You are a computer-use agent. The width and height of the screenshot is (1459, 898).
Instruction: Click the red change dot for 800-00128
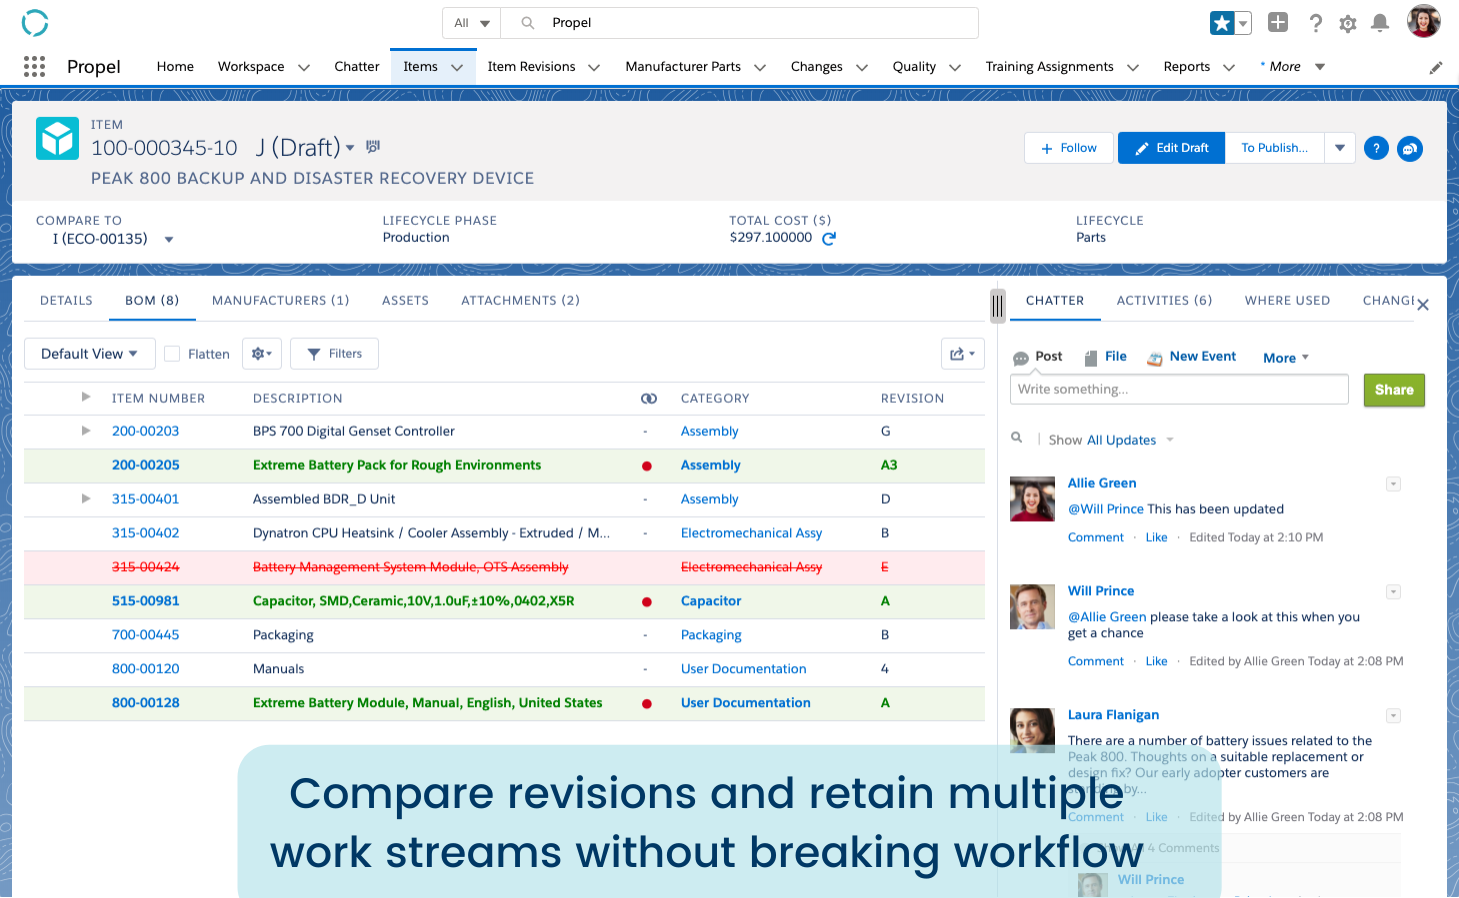pyautogui.click(x=647, y=704)
